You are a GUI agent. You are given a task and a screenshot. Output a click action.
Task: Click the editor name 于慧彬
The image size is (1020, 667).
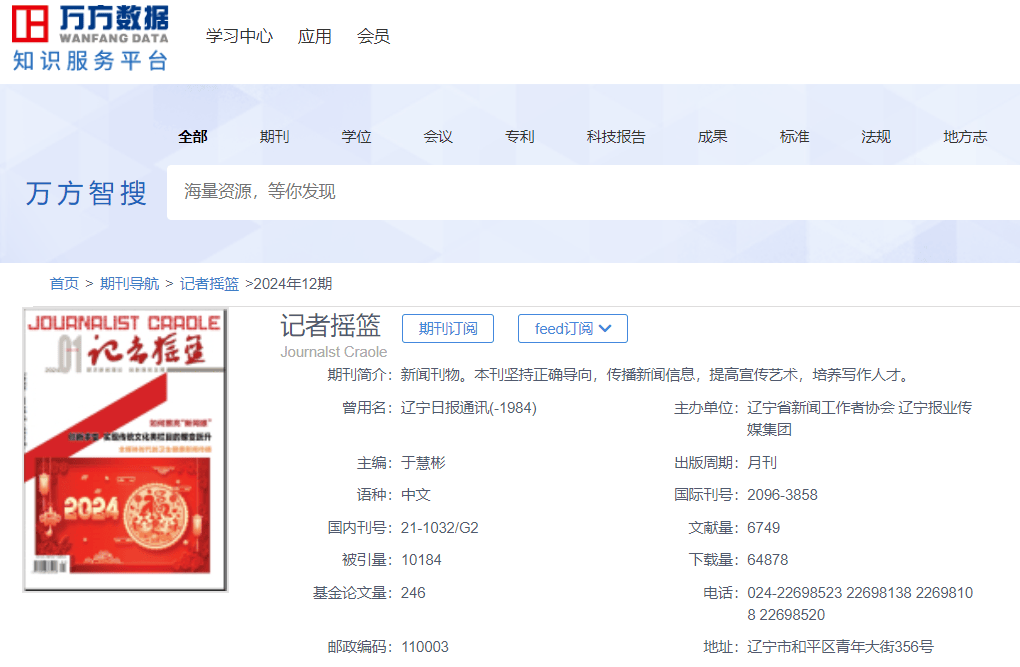coord(423,463)
